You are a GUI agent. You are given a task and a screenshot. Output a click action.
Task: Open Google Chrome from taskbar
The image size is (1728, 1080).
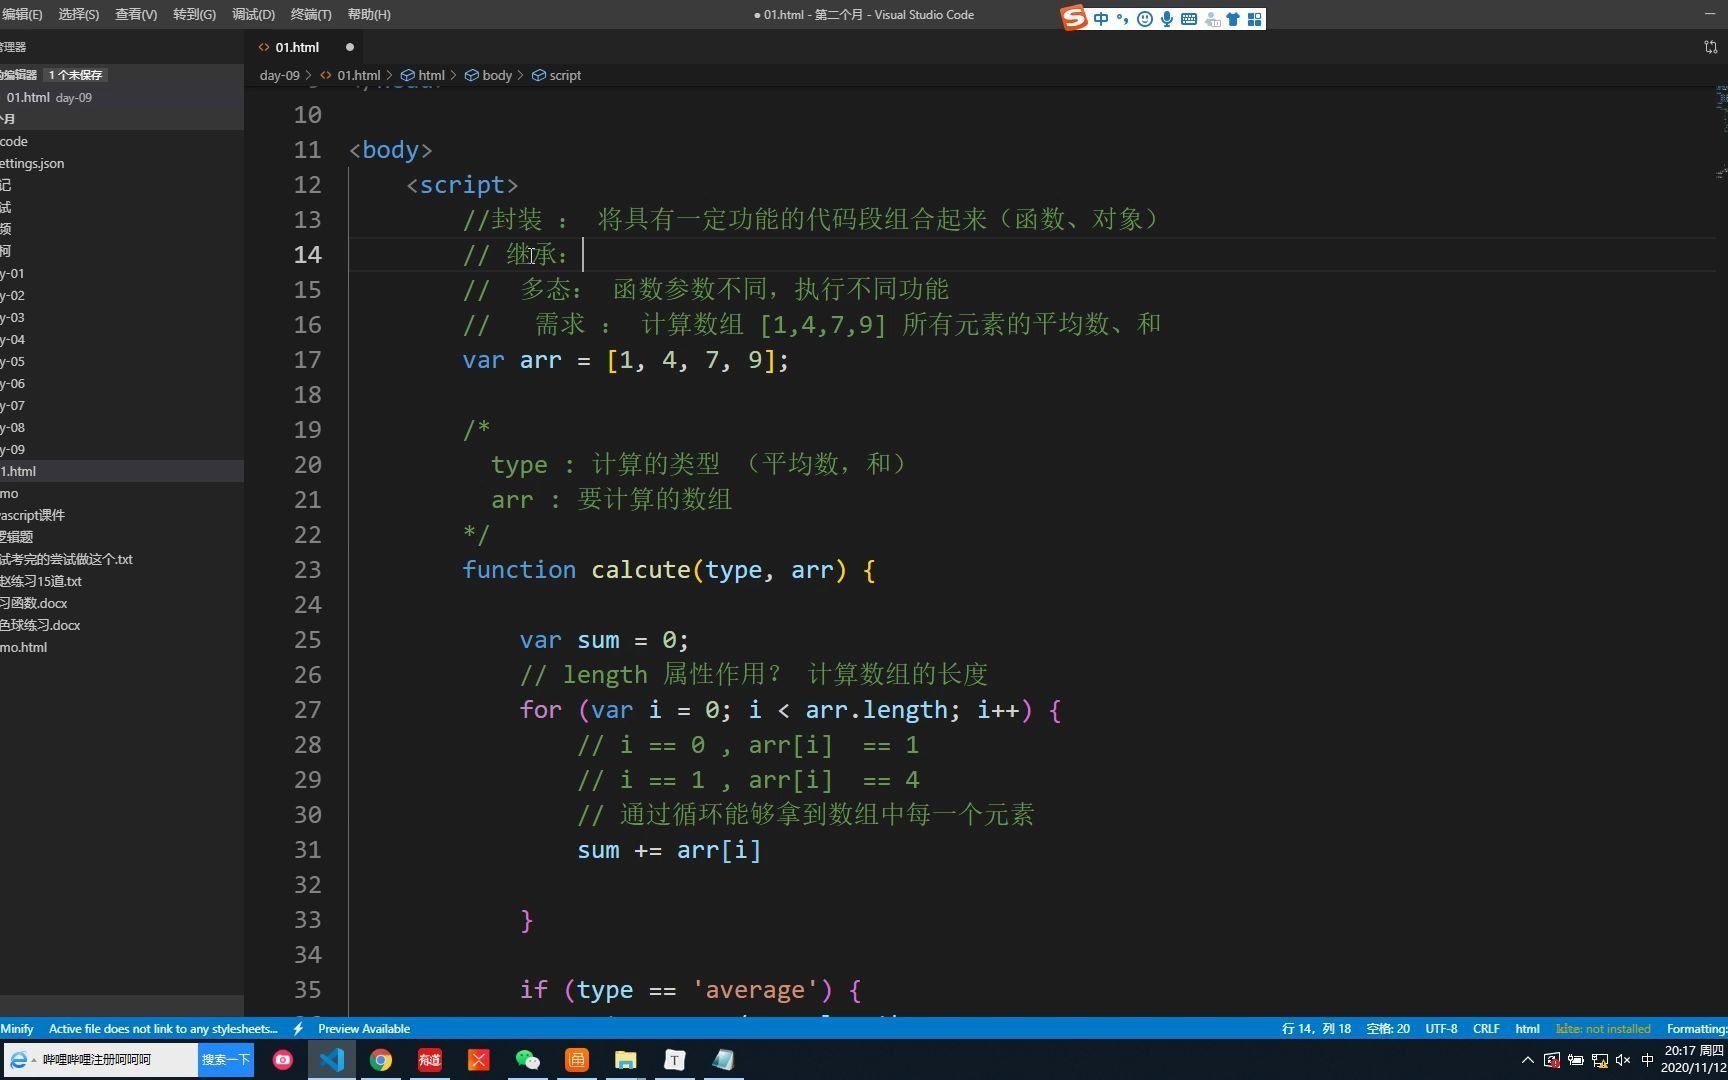point(381,1060)
